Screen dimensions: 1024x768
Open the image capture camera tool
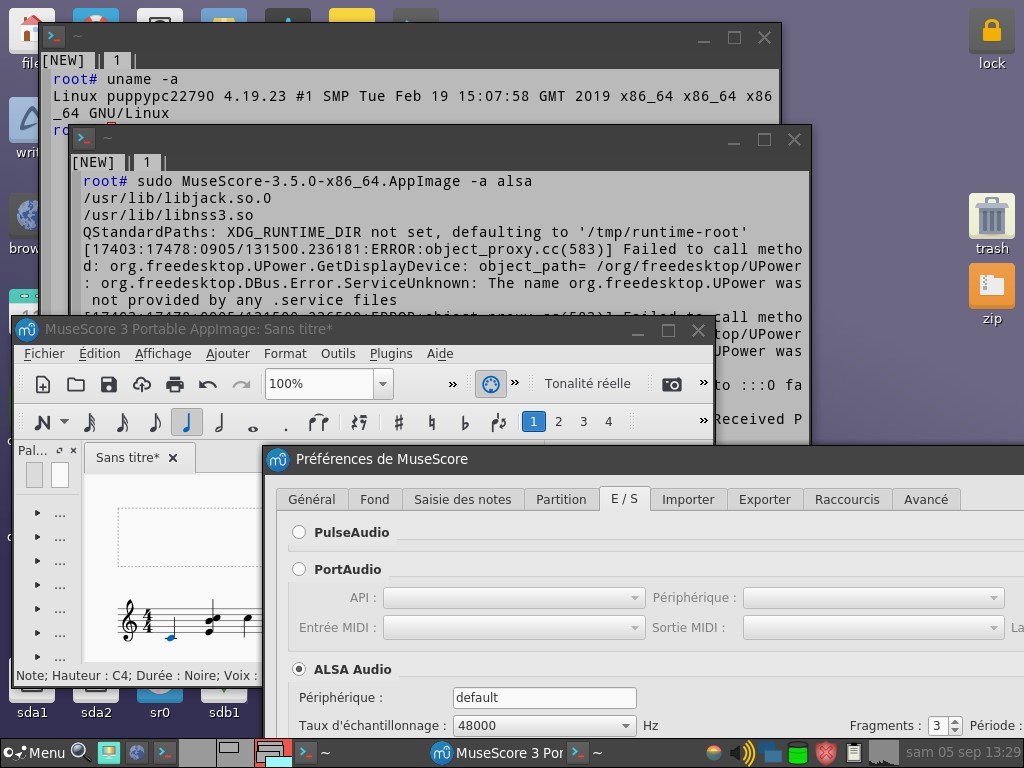point(672,384)
